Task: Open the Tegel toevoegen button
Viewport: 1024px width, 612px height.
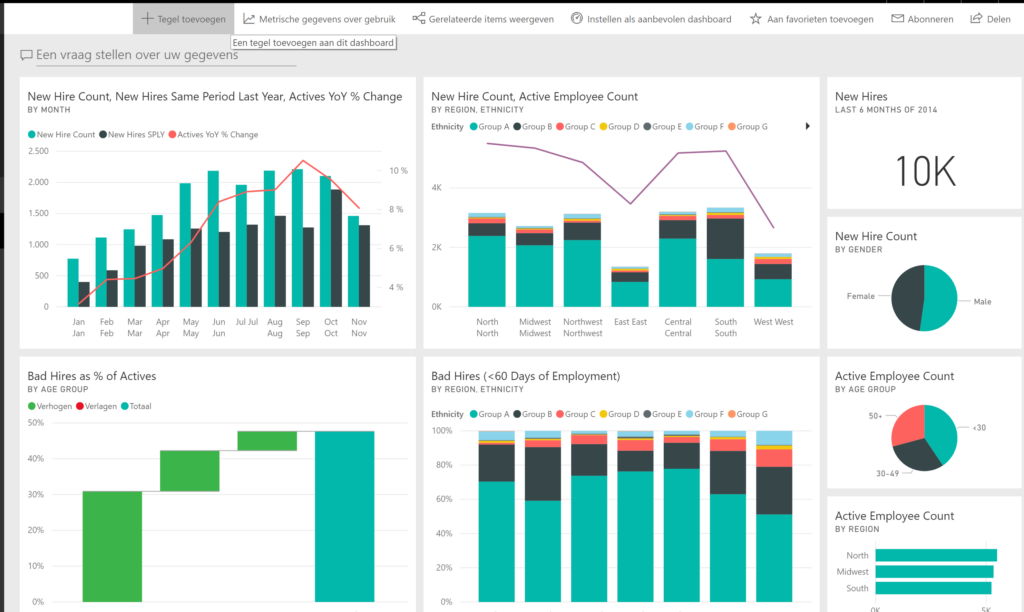Action: [184, 18]
